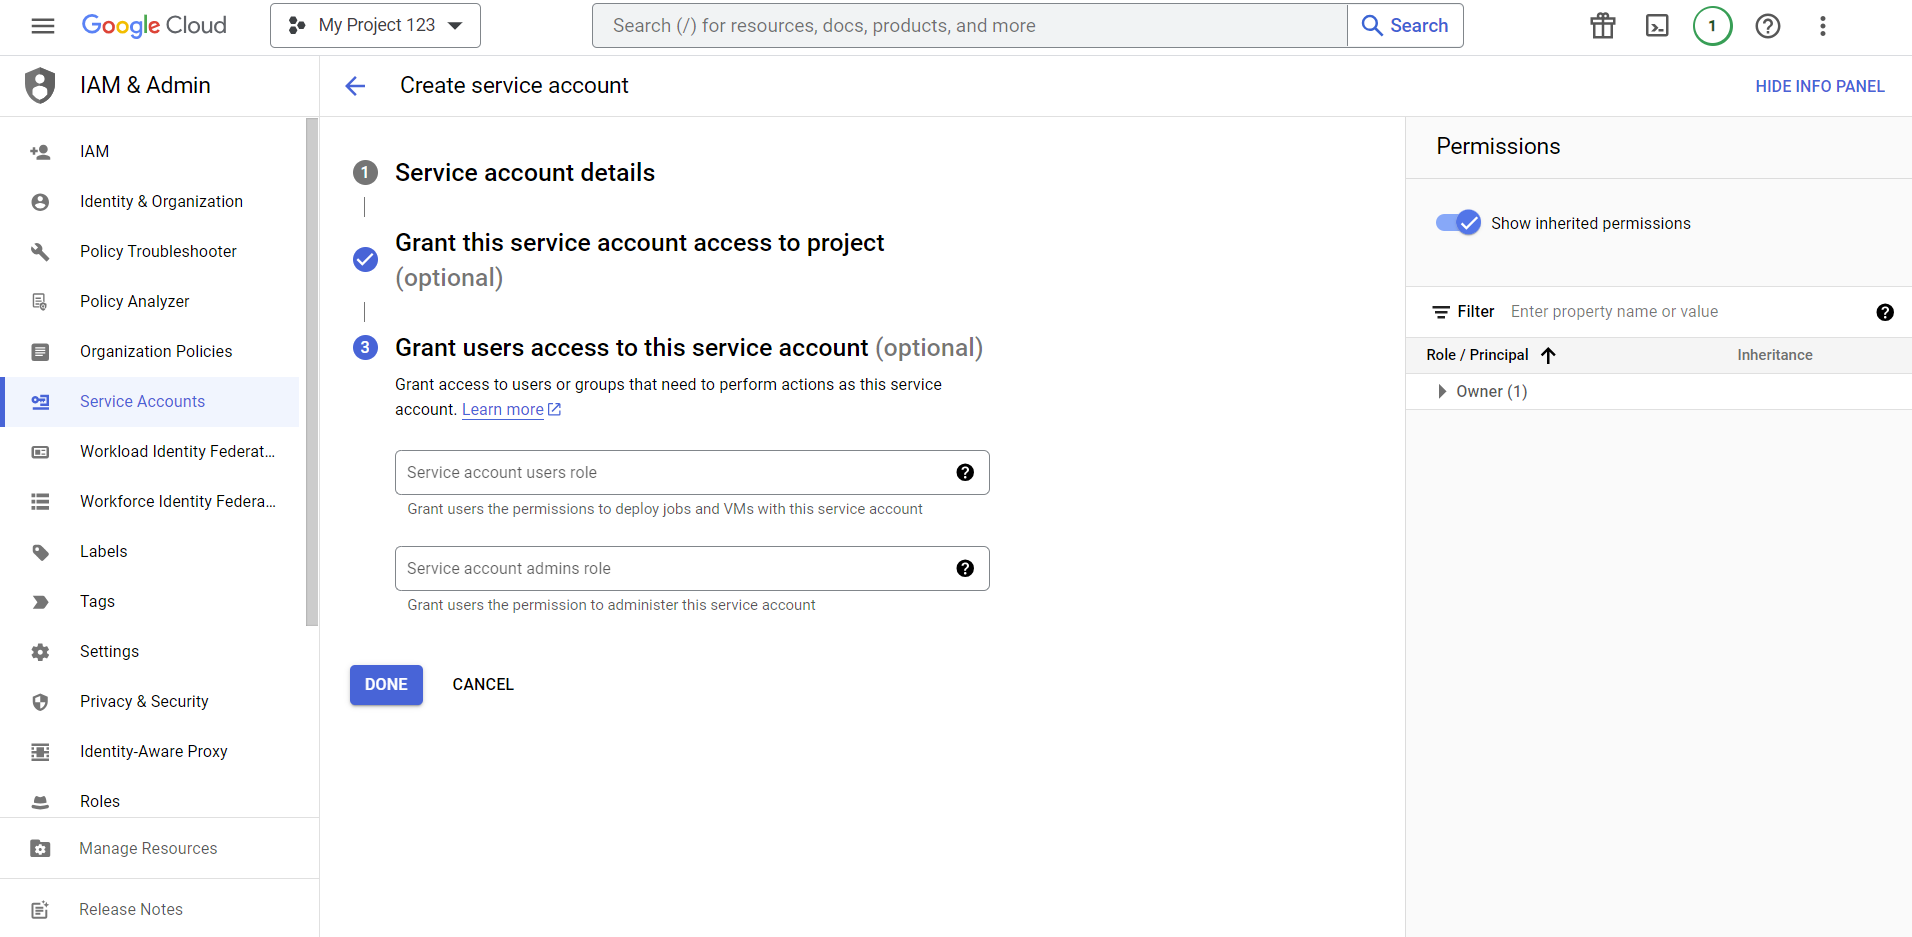Select Organization Policies in sidebar

coord(156,352)
